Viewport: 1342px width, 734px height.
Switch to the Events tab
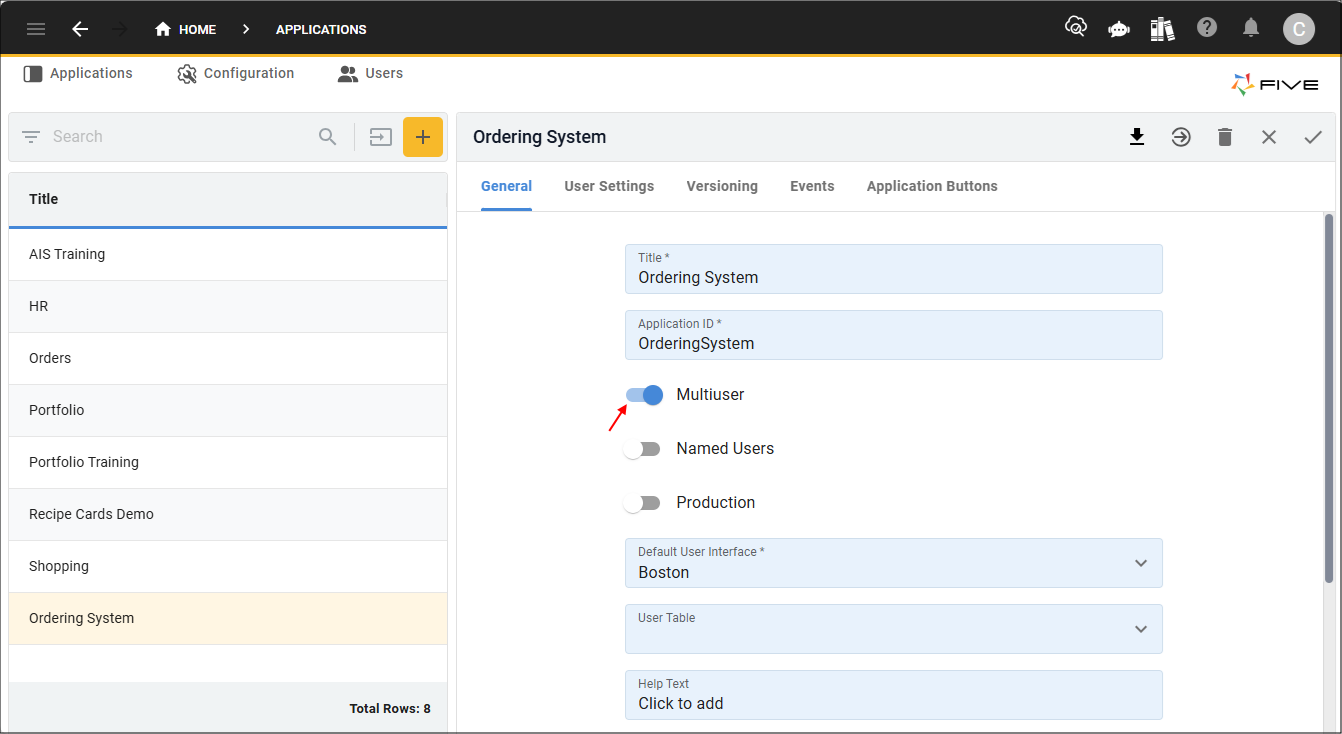[x=812, y=186]
